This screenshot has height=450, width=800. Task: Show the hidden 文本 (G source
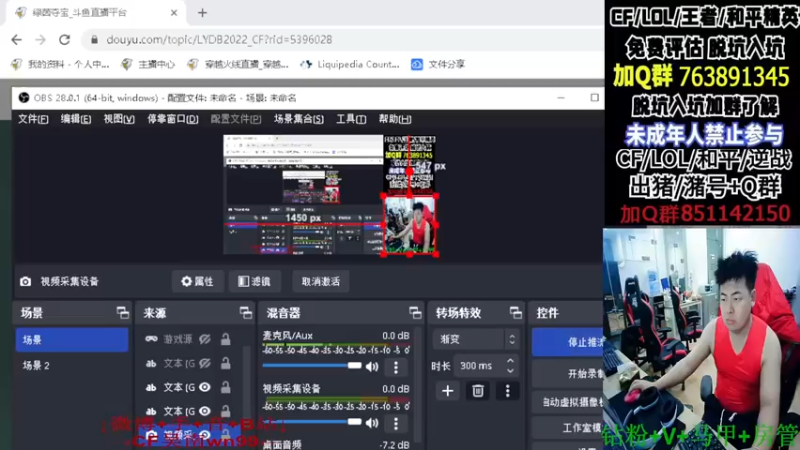pos(205,363)
